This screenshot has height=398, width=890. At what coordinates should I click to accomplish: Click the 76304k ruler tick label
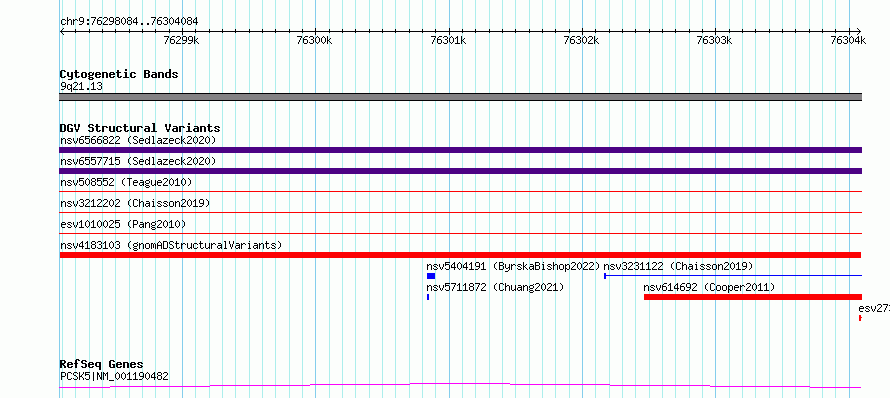click(848, 40)
